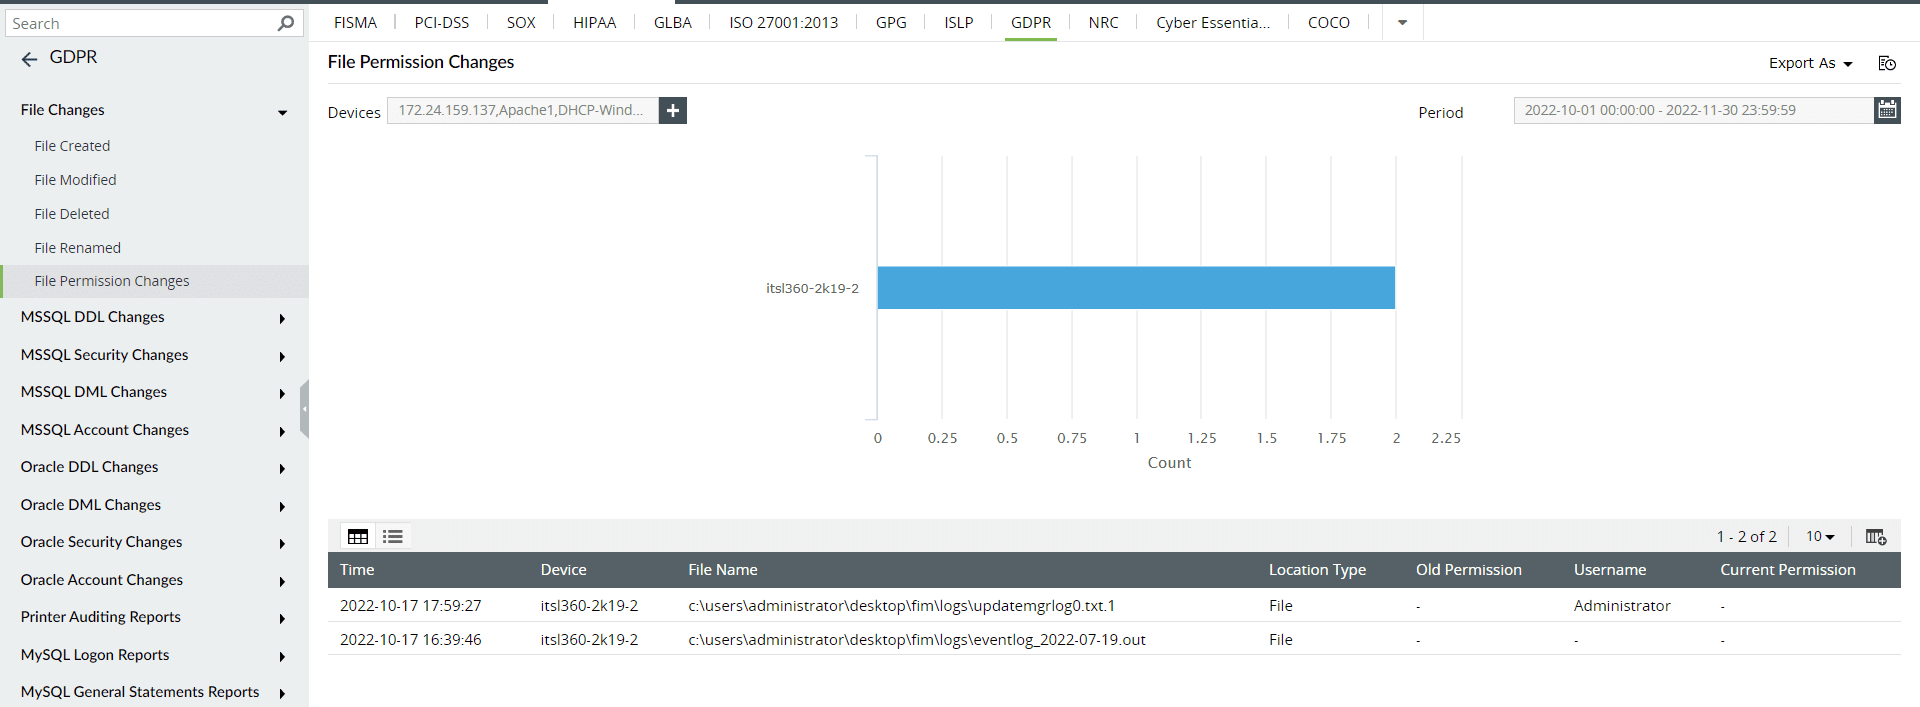Switch to table grid view
Viewport: 1920px width, 707px height.
click(358, 537)
